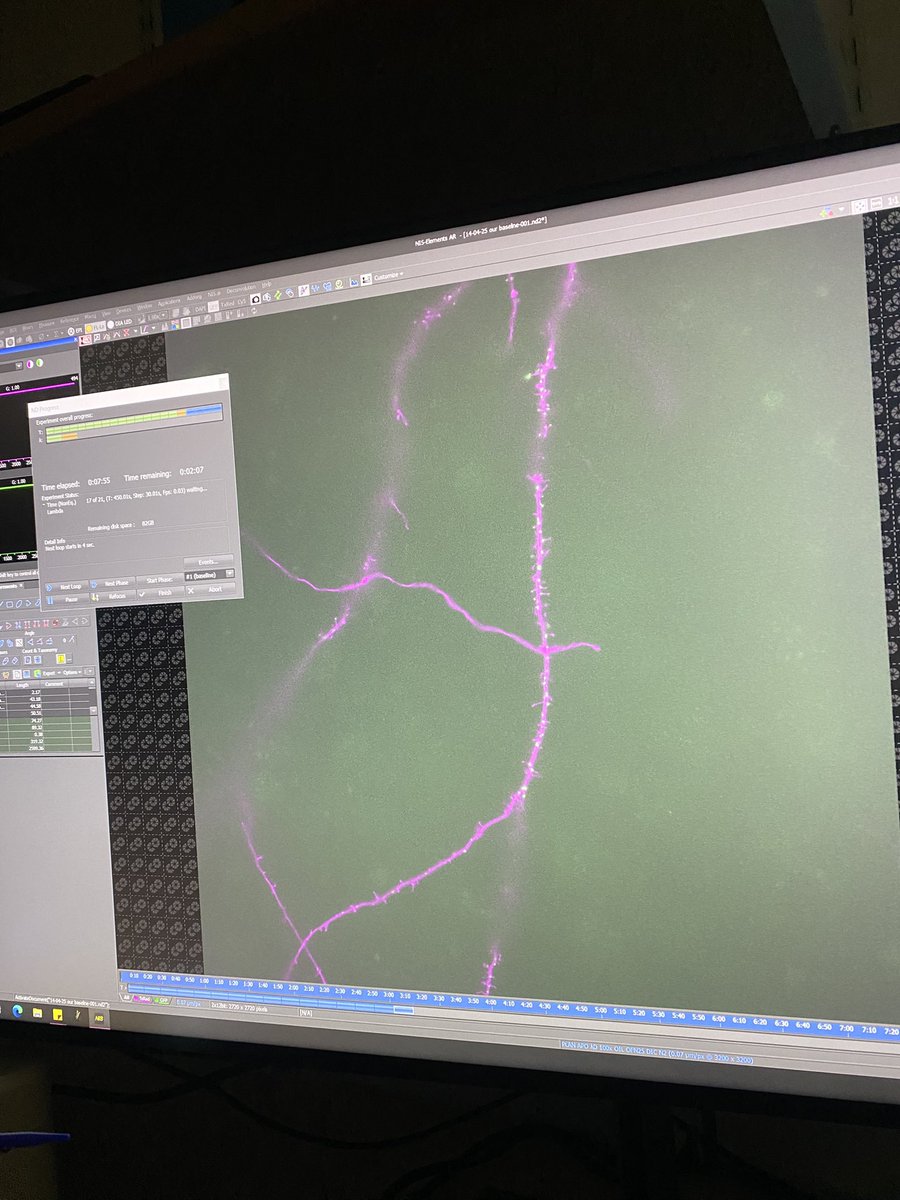This screenshot has height=1200, width=900.
Task: Click the 7:00 marker on the timeline
Action: click(x=846, y=1027)
